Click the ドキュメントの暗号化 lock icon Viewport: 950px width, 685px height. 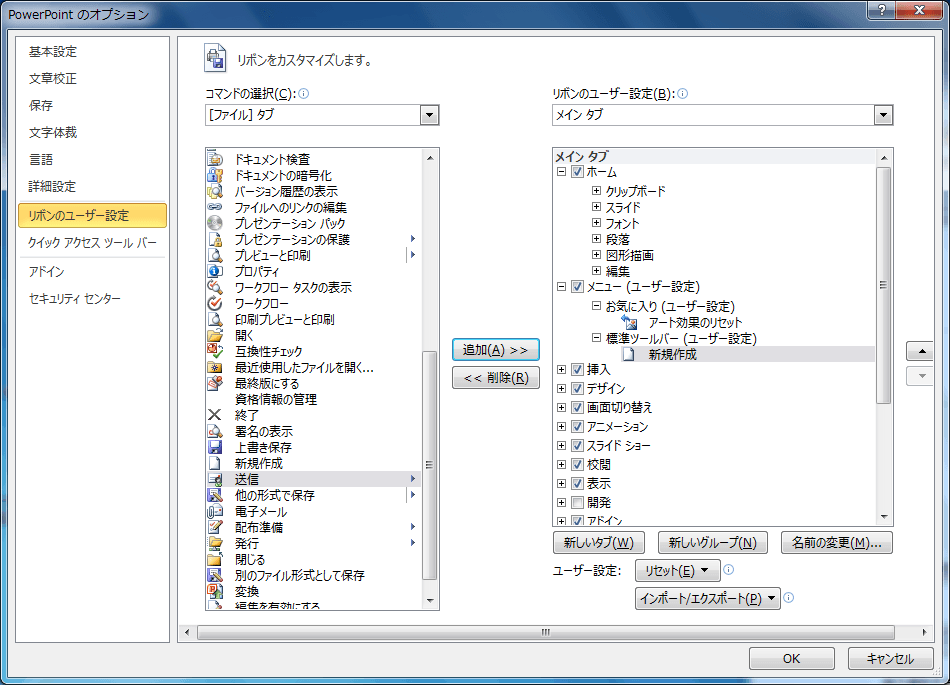point(215,176)
